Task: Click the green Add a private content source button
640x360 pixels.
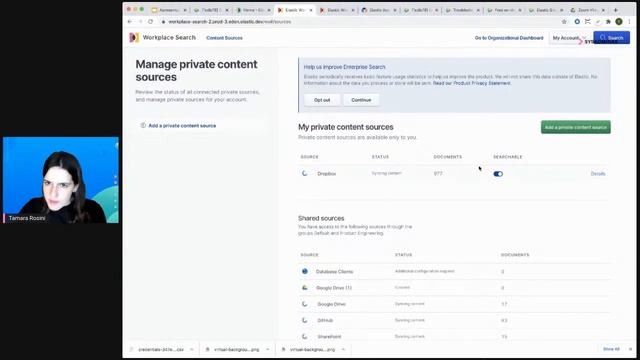Action: coord(576,127)
